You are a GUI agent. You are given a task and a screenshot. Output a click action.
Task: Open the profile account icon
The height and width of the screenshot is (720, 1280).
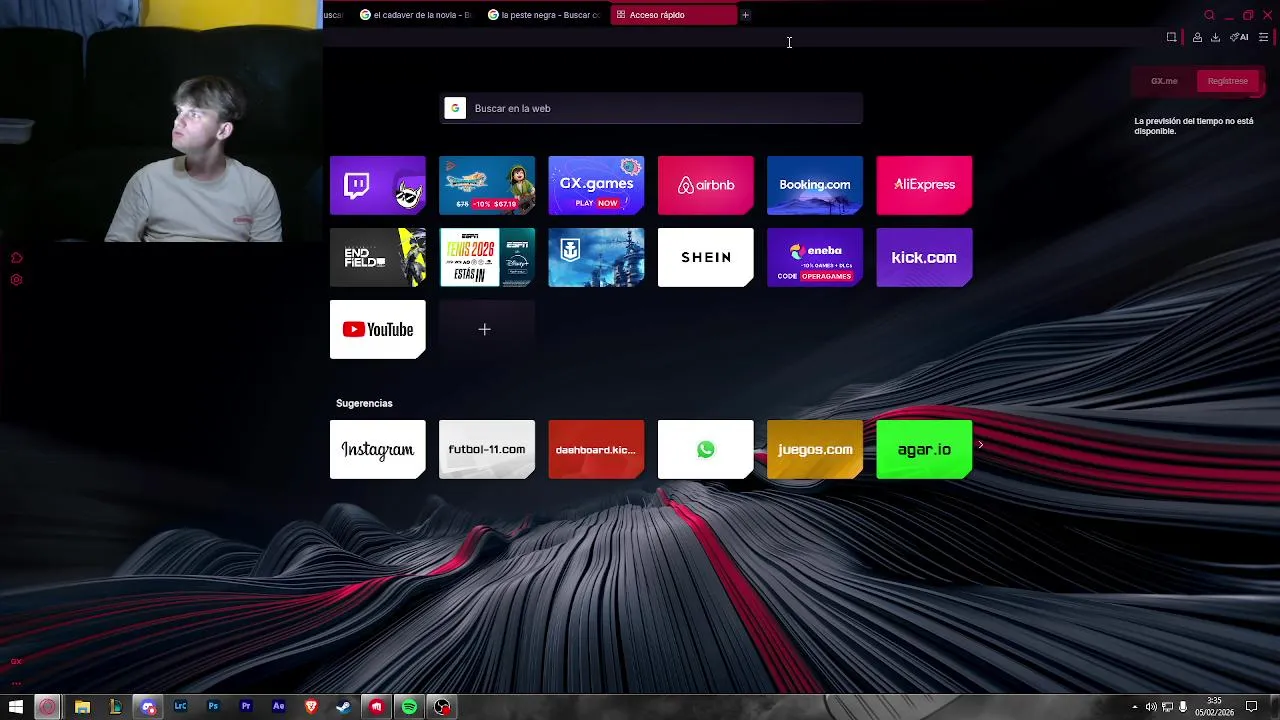tap(1197, 37)
